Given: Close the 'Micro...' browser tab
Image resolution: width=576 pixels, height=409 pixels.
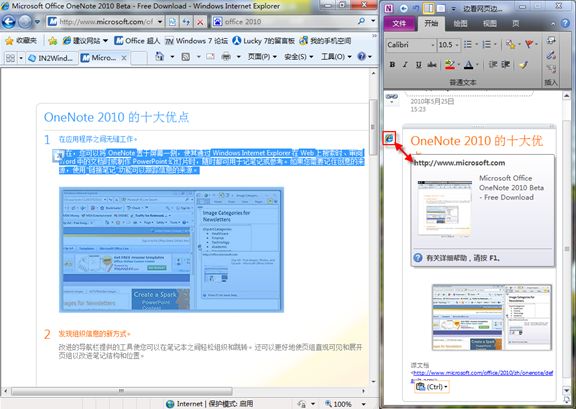Looking at the screenshot, I should [x=124, y=58].
